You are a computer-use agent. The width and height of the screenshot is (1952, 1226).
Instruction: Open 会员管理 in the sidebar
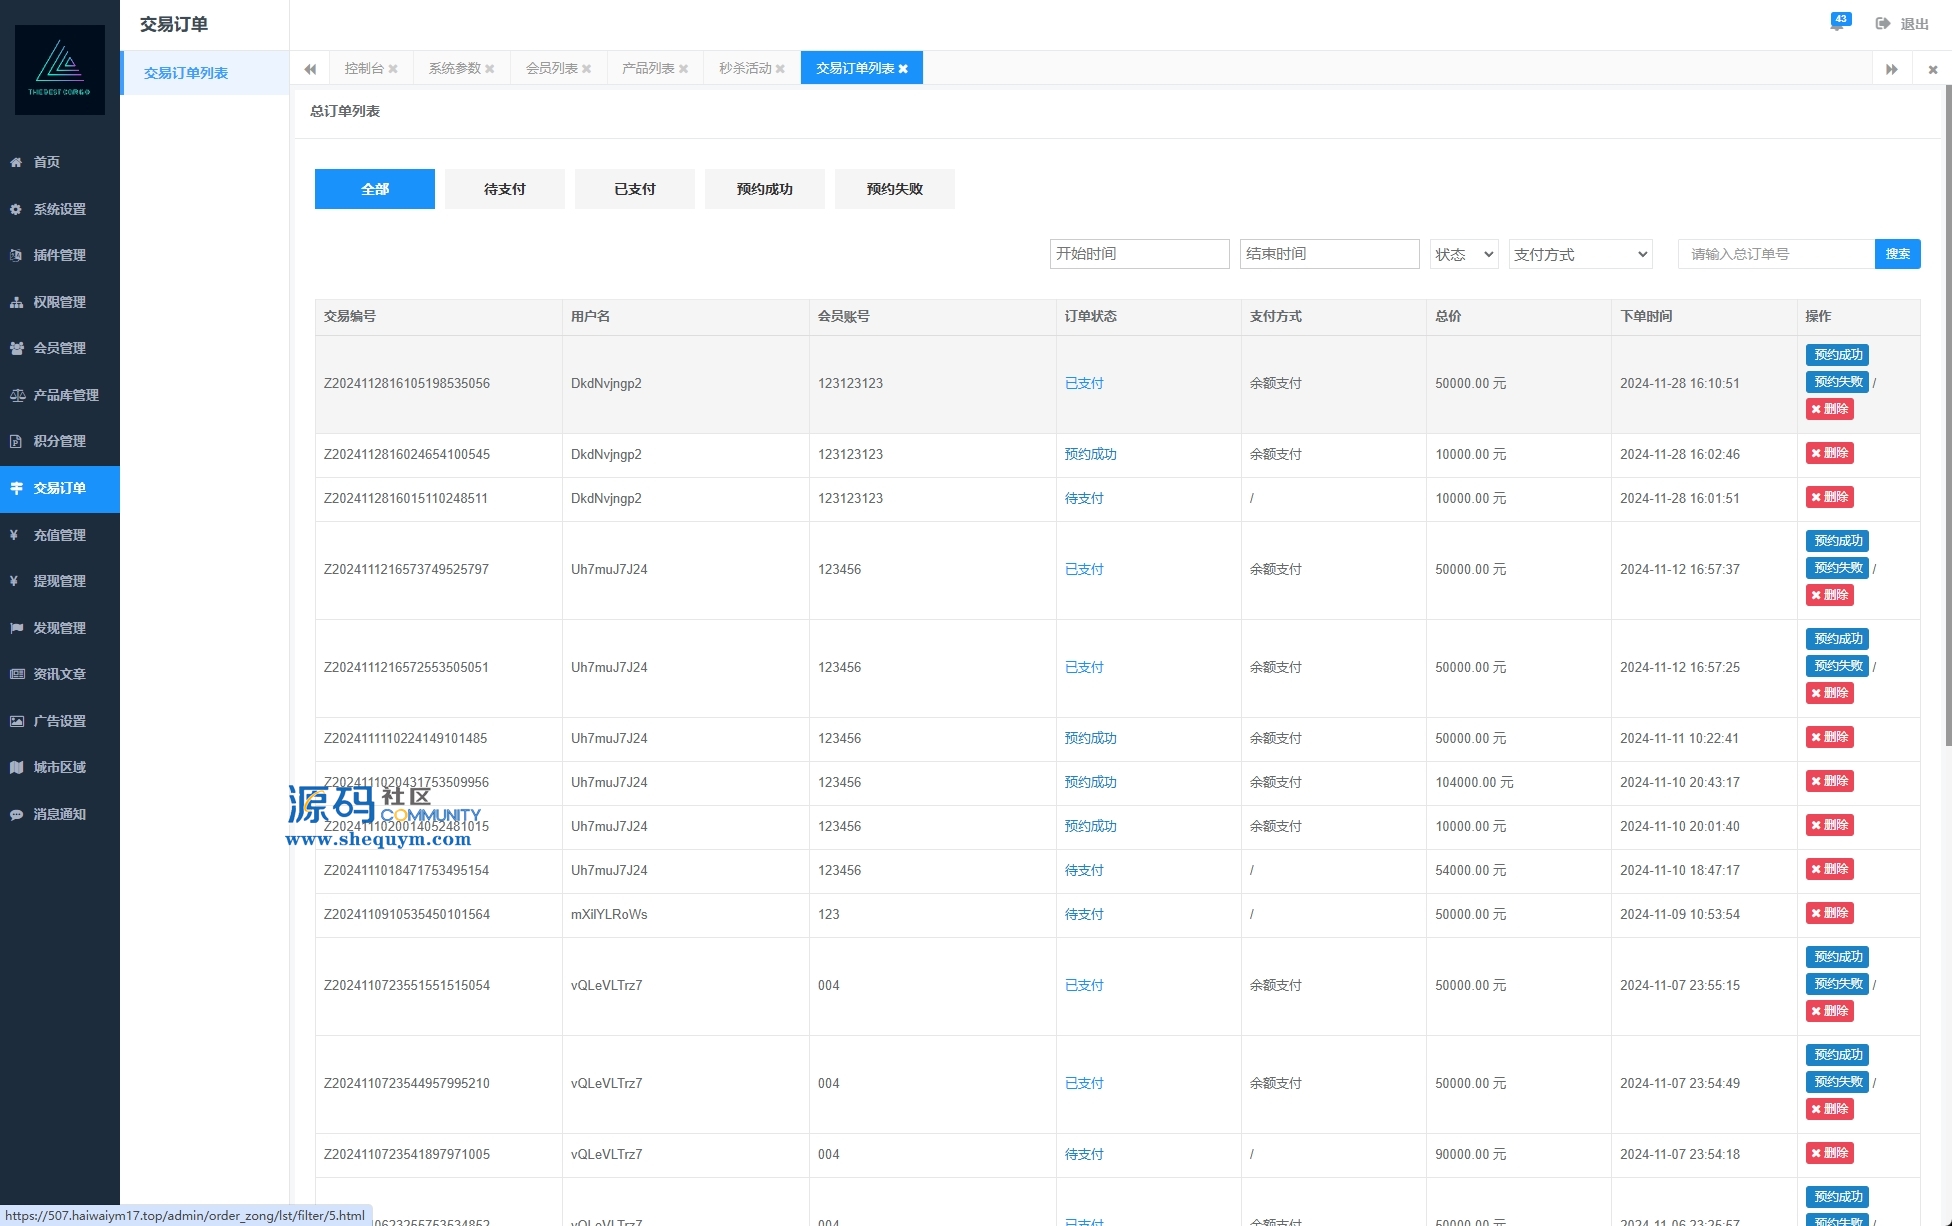click(x=59, y=348)
